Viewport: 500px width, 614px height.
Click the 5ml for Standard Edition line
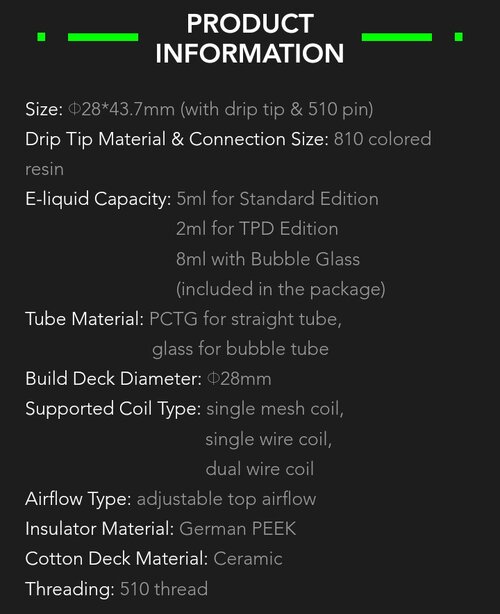pyautogui.click(x=277, y=199)
